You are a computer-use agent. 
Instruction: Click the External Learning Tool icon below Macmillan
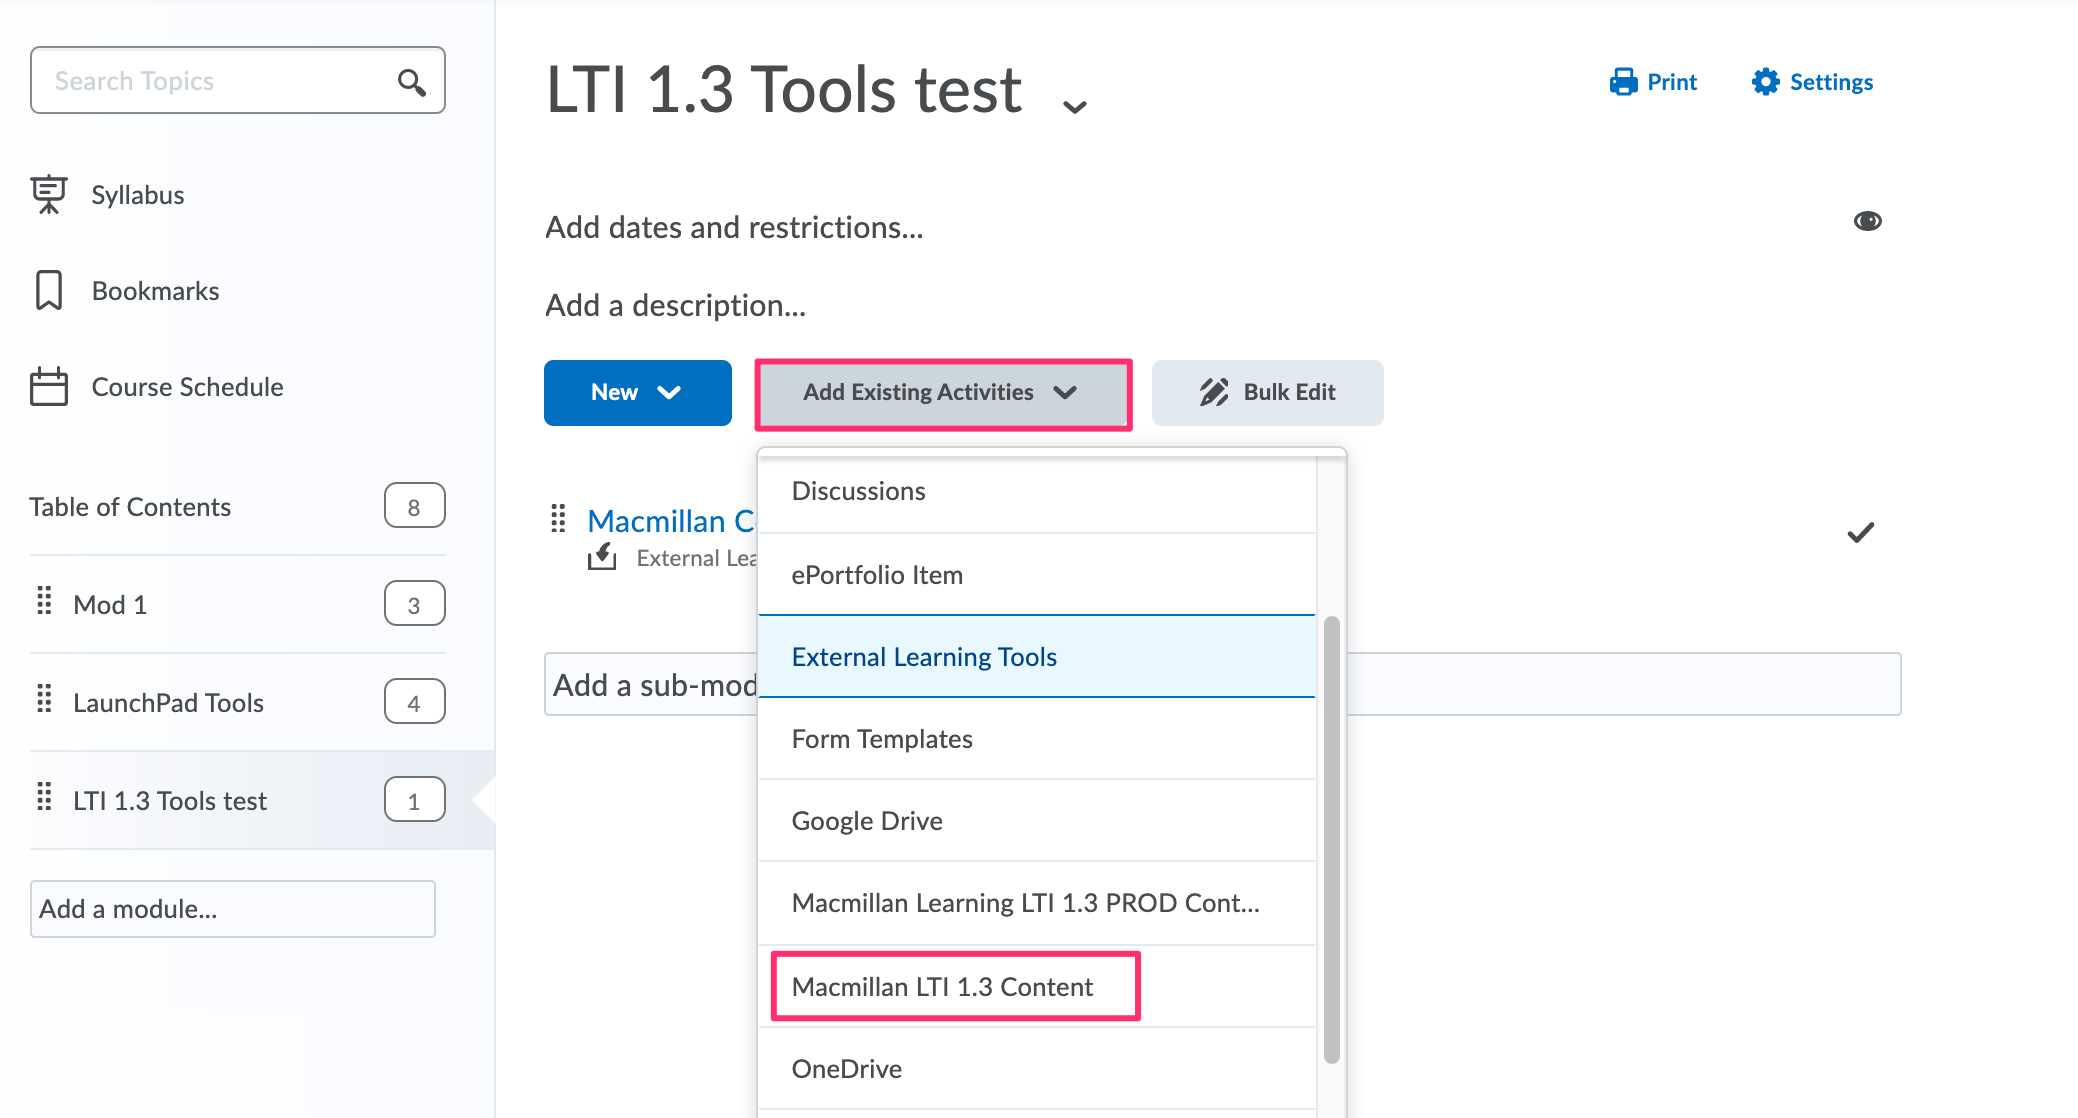pos(601,556)
